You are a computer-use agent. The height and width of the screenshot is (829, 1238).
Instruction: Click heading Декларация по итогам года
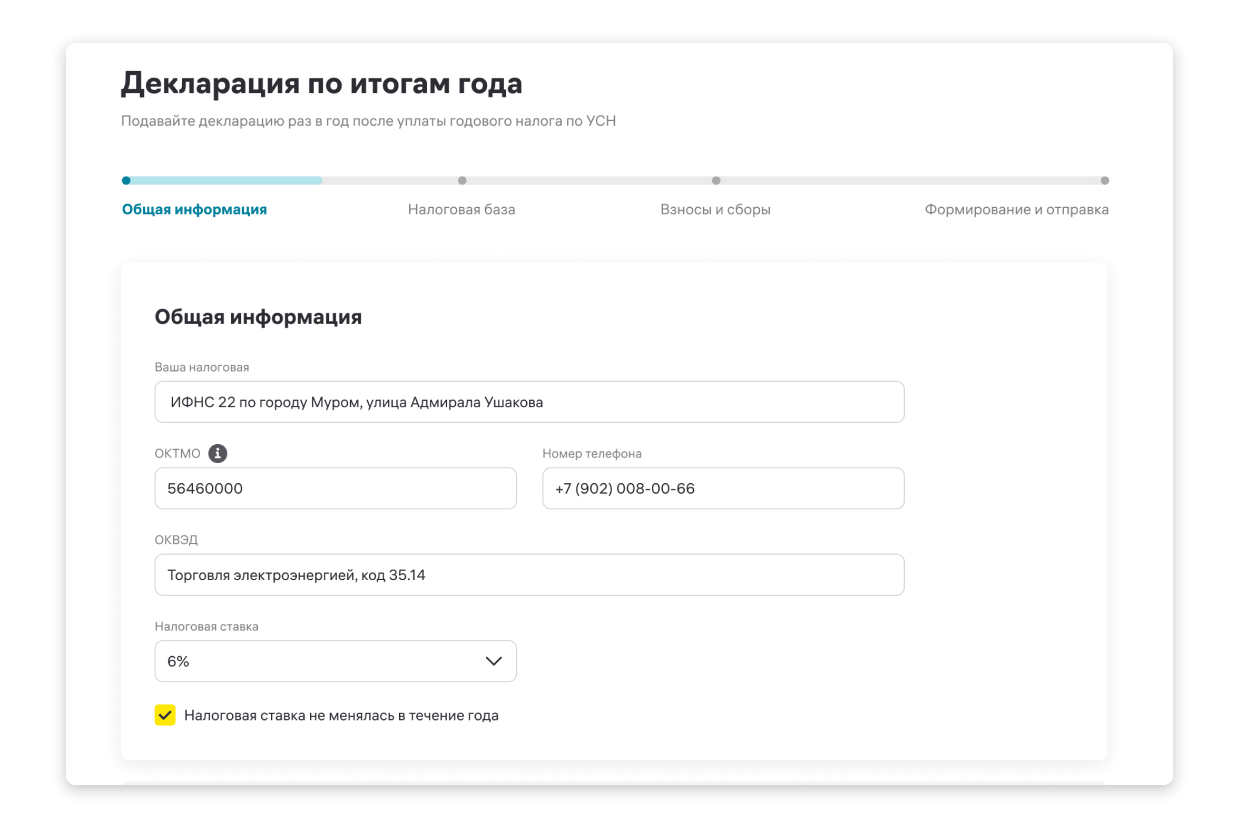point(321,84)
